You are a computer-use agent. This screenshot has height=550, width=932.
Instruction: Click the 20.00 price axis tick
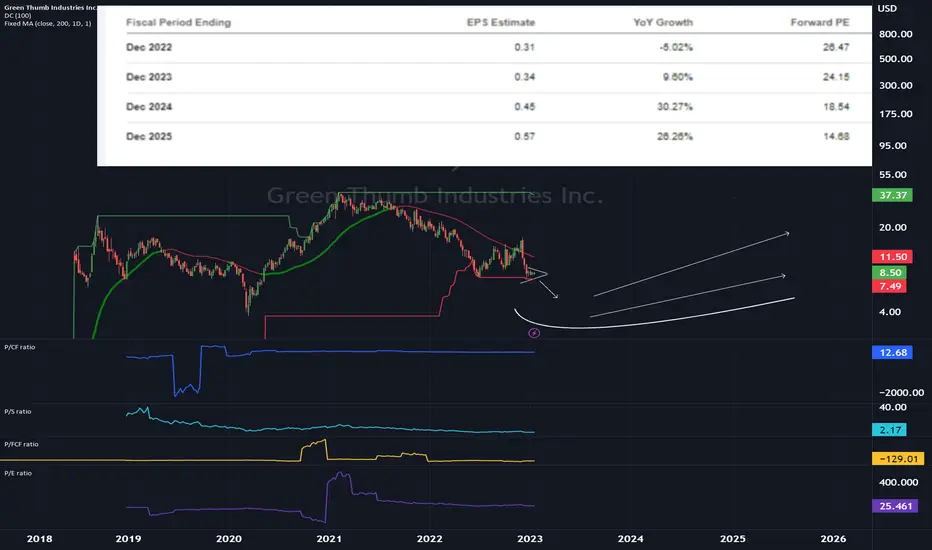click(892, 227)
